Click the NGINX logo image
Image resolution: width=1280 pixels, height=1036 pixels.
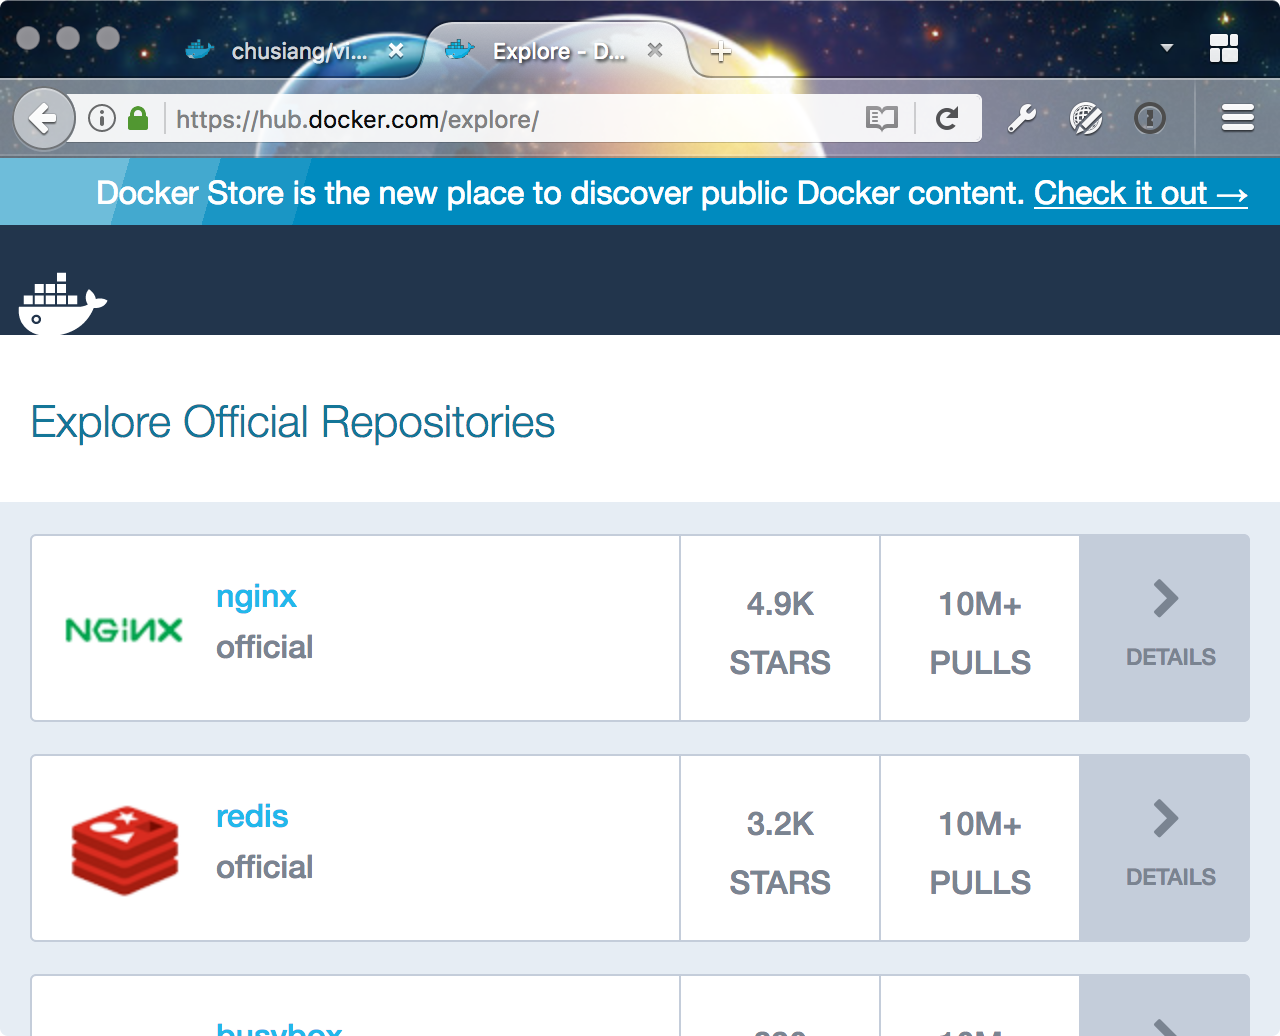(124, 629)
